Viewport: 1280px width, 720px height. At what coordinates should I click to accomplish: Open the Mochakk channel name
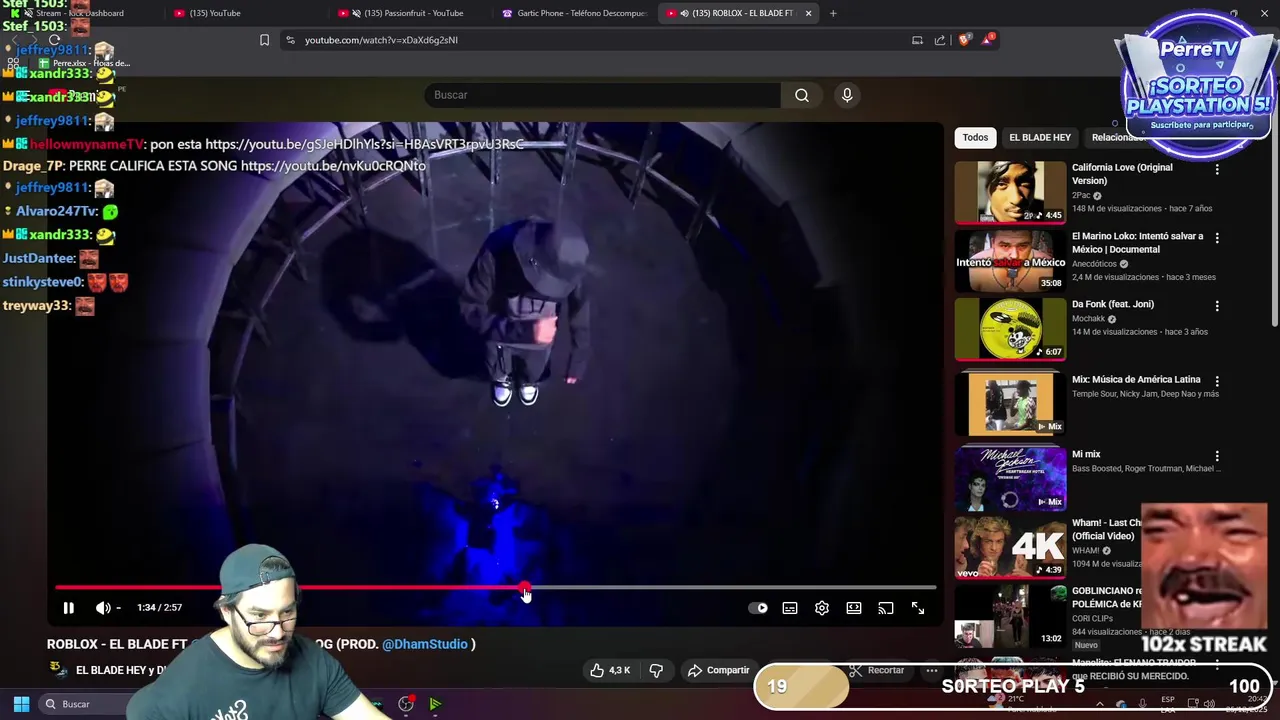tap(1090, 319)
